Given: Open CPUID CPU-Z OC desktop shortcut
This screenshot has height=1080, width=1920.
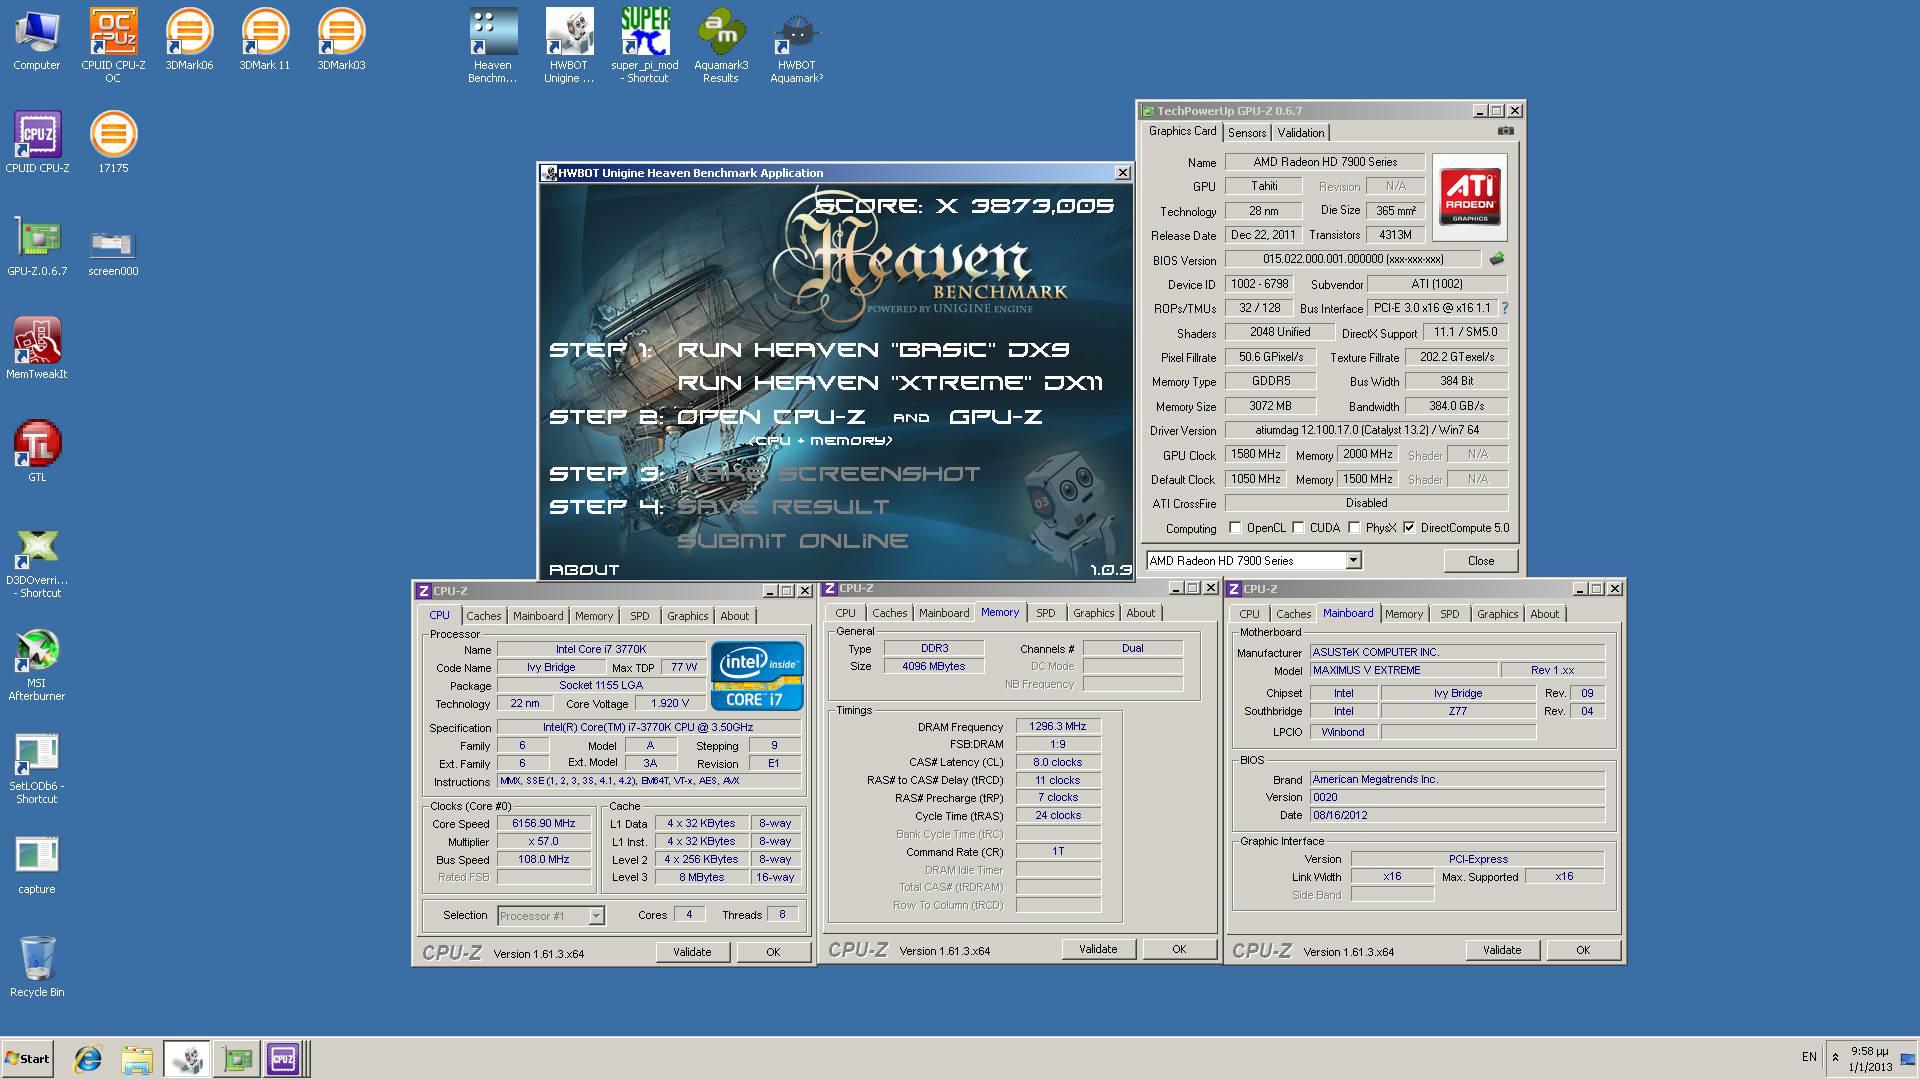Looking at the screenshot, I should point(113,45).
